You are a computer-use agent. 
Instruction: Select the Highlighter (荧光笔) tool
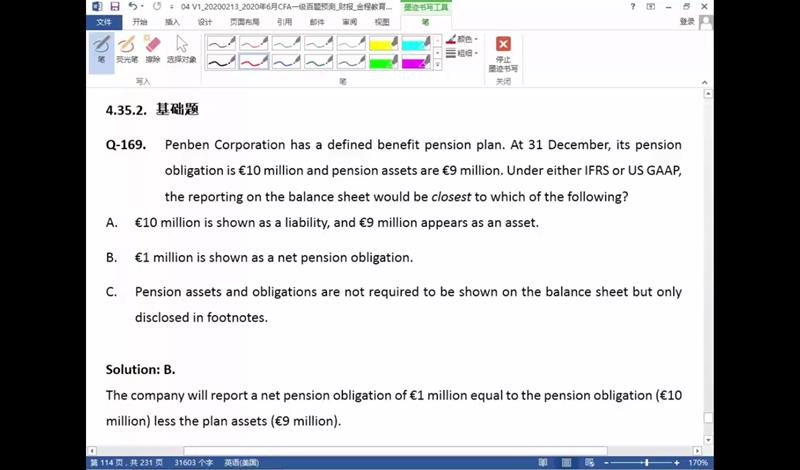(127, 49)
